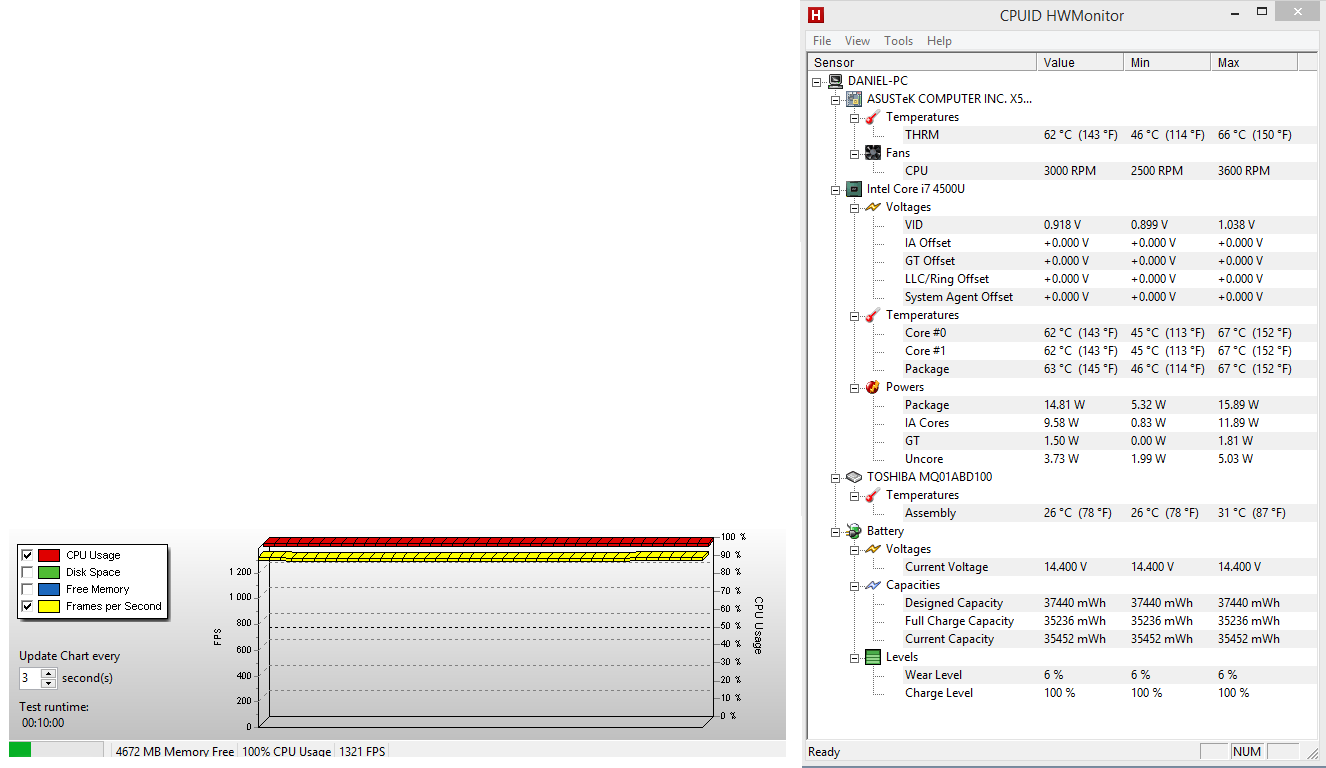Enable the Free Memory checkbox

pos(27,589)
